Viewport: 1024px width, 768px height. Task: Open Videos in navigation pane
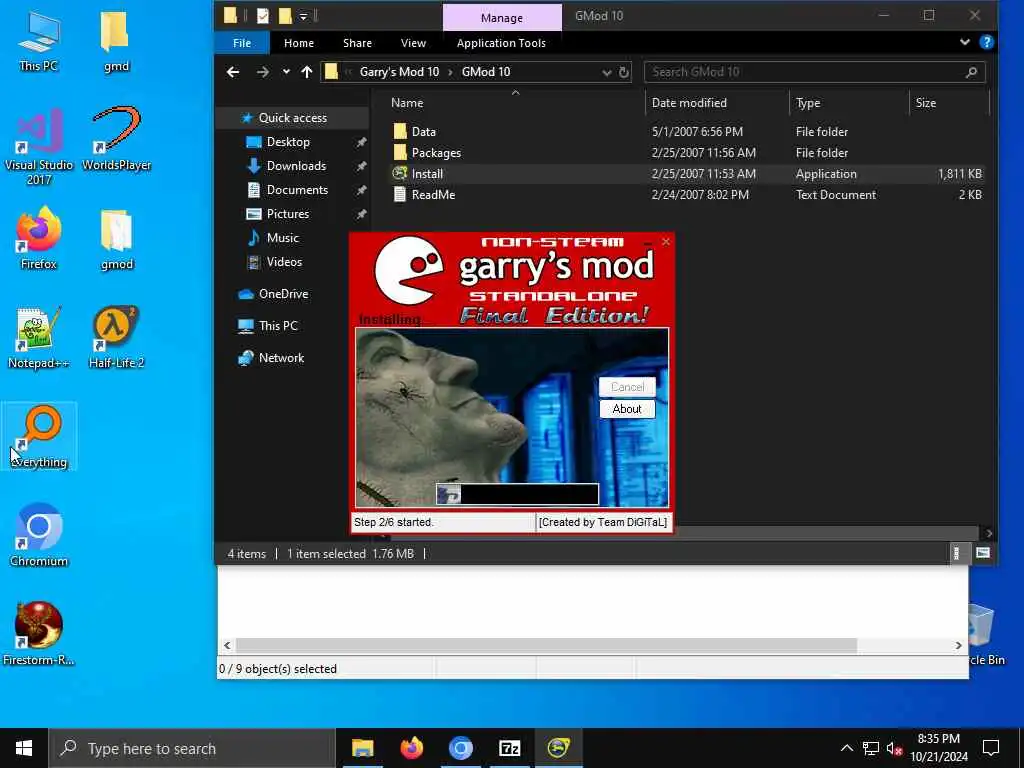[x=284, y=262]
